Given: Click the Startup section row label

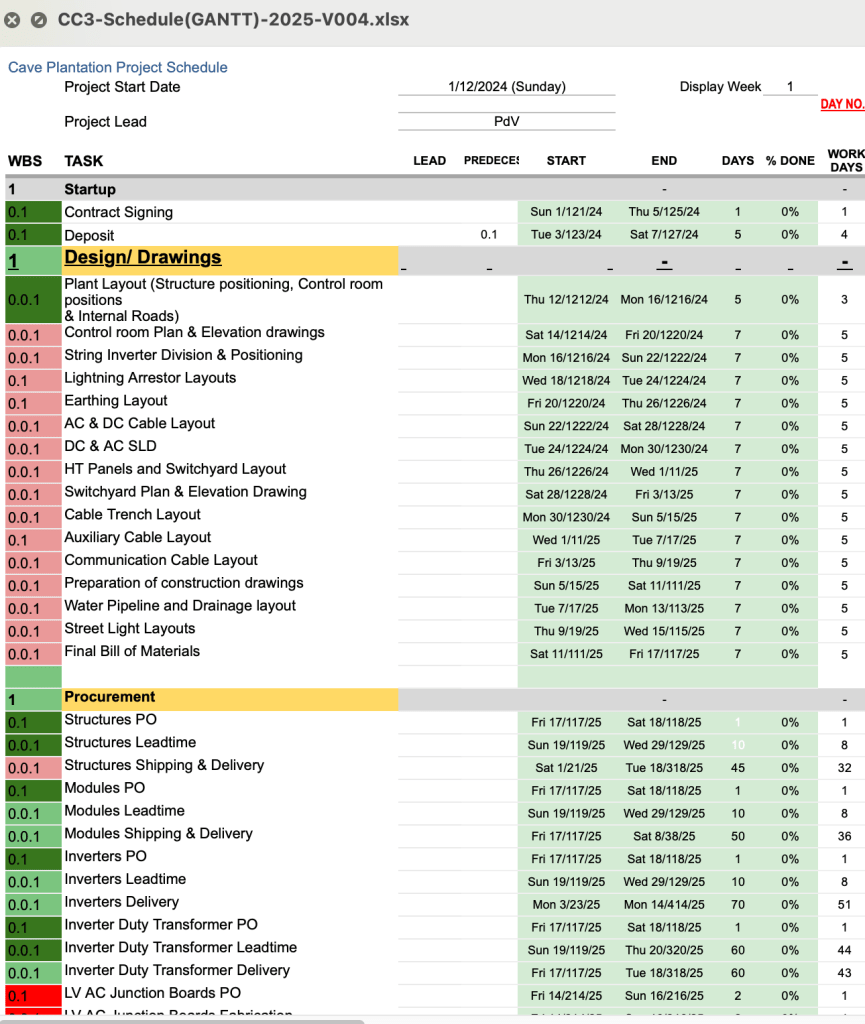Looking at the screenshot, I should click(90, 189).
